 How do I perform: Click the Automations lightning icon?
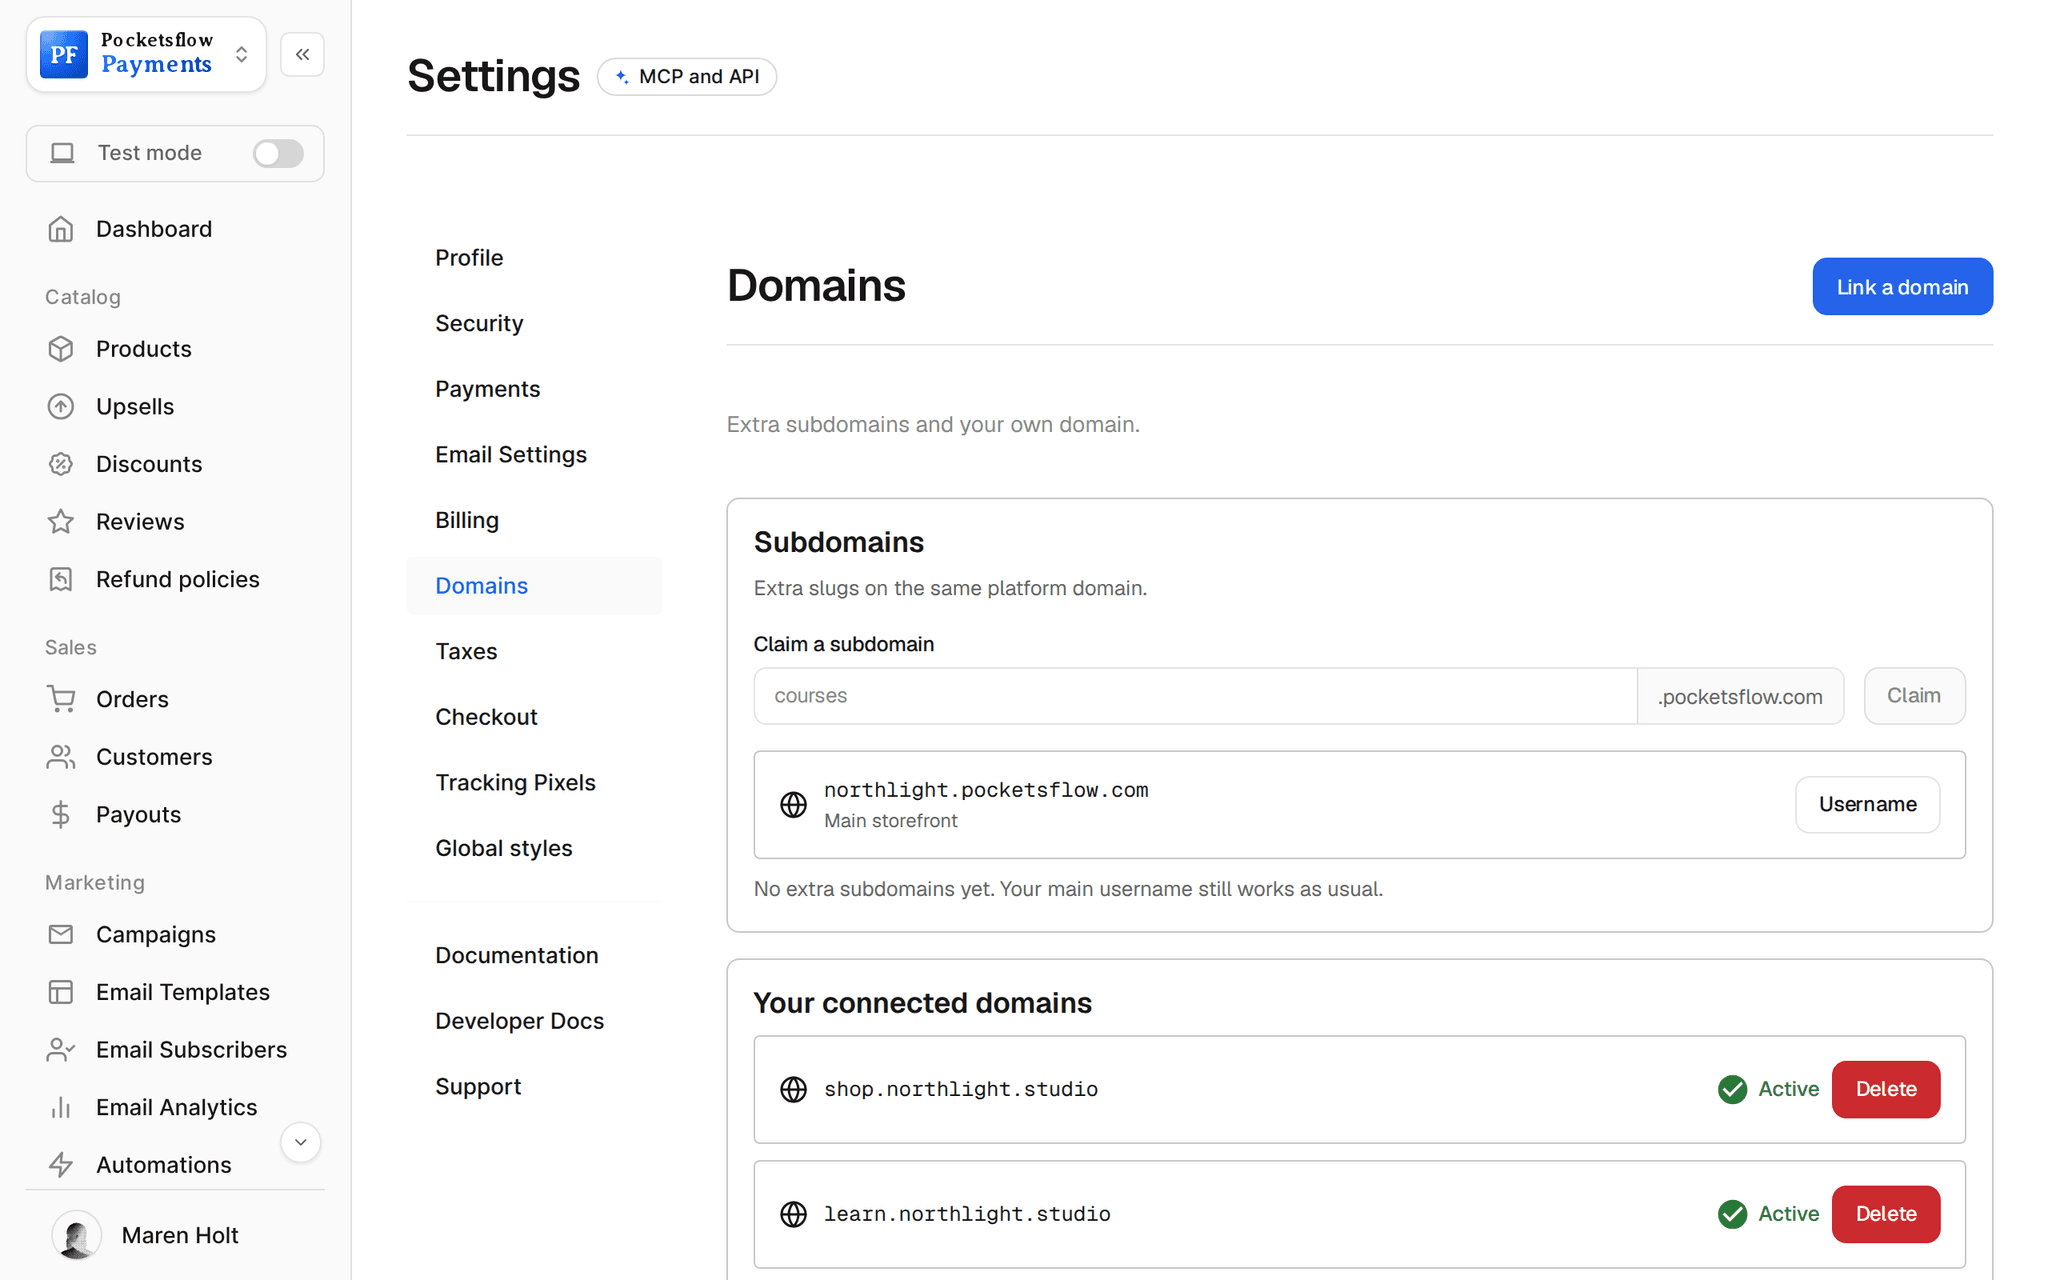click(61, 1165)
